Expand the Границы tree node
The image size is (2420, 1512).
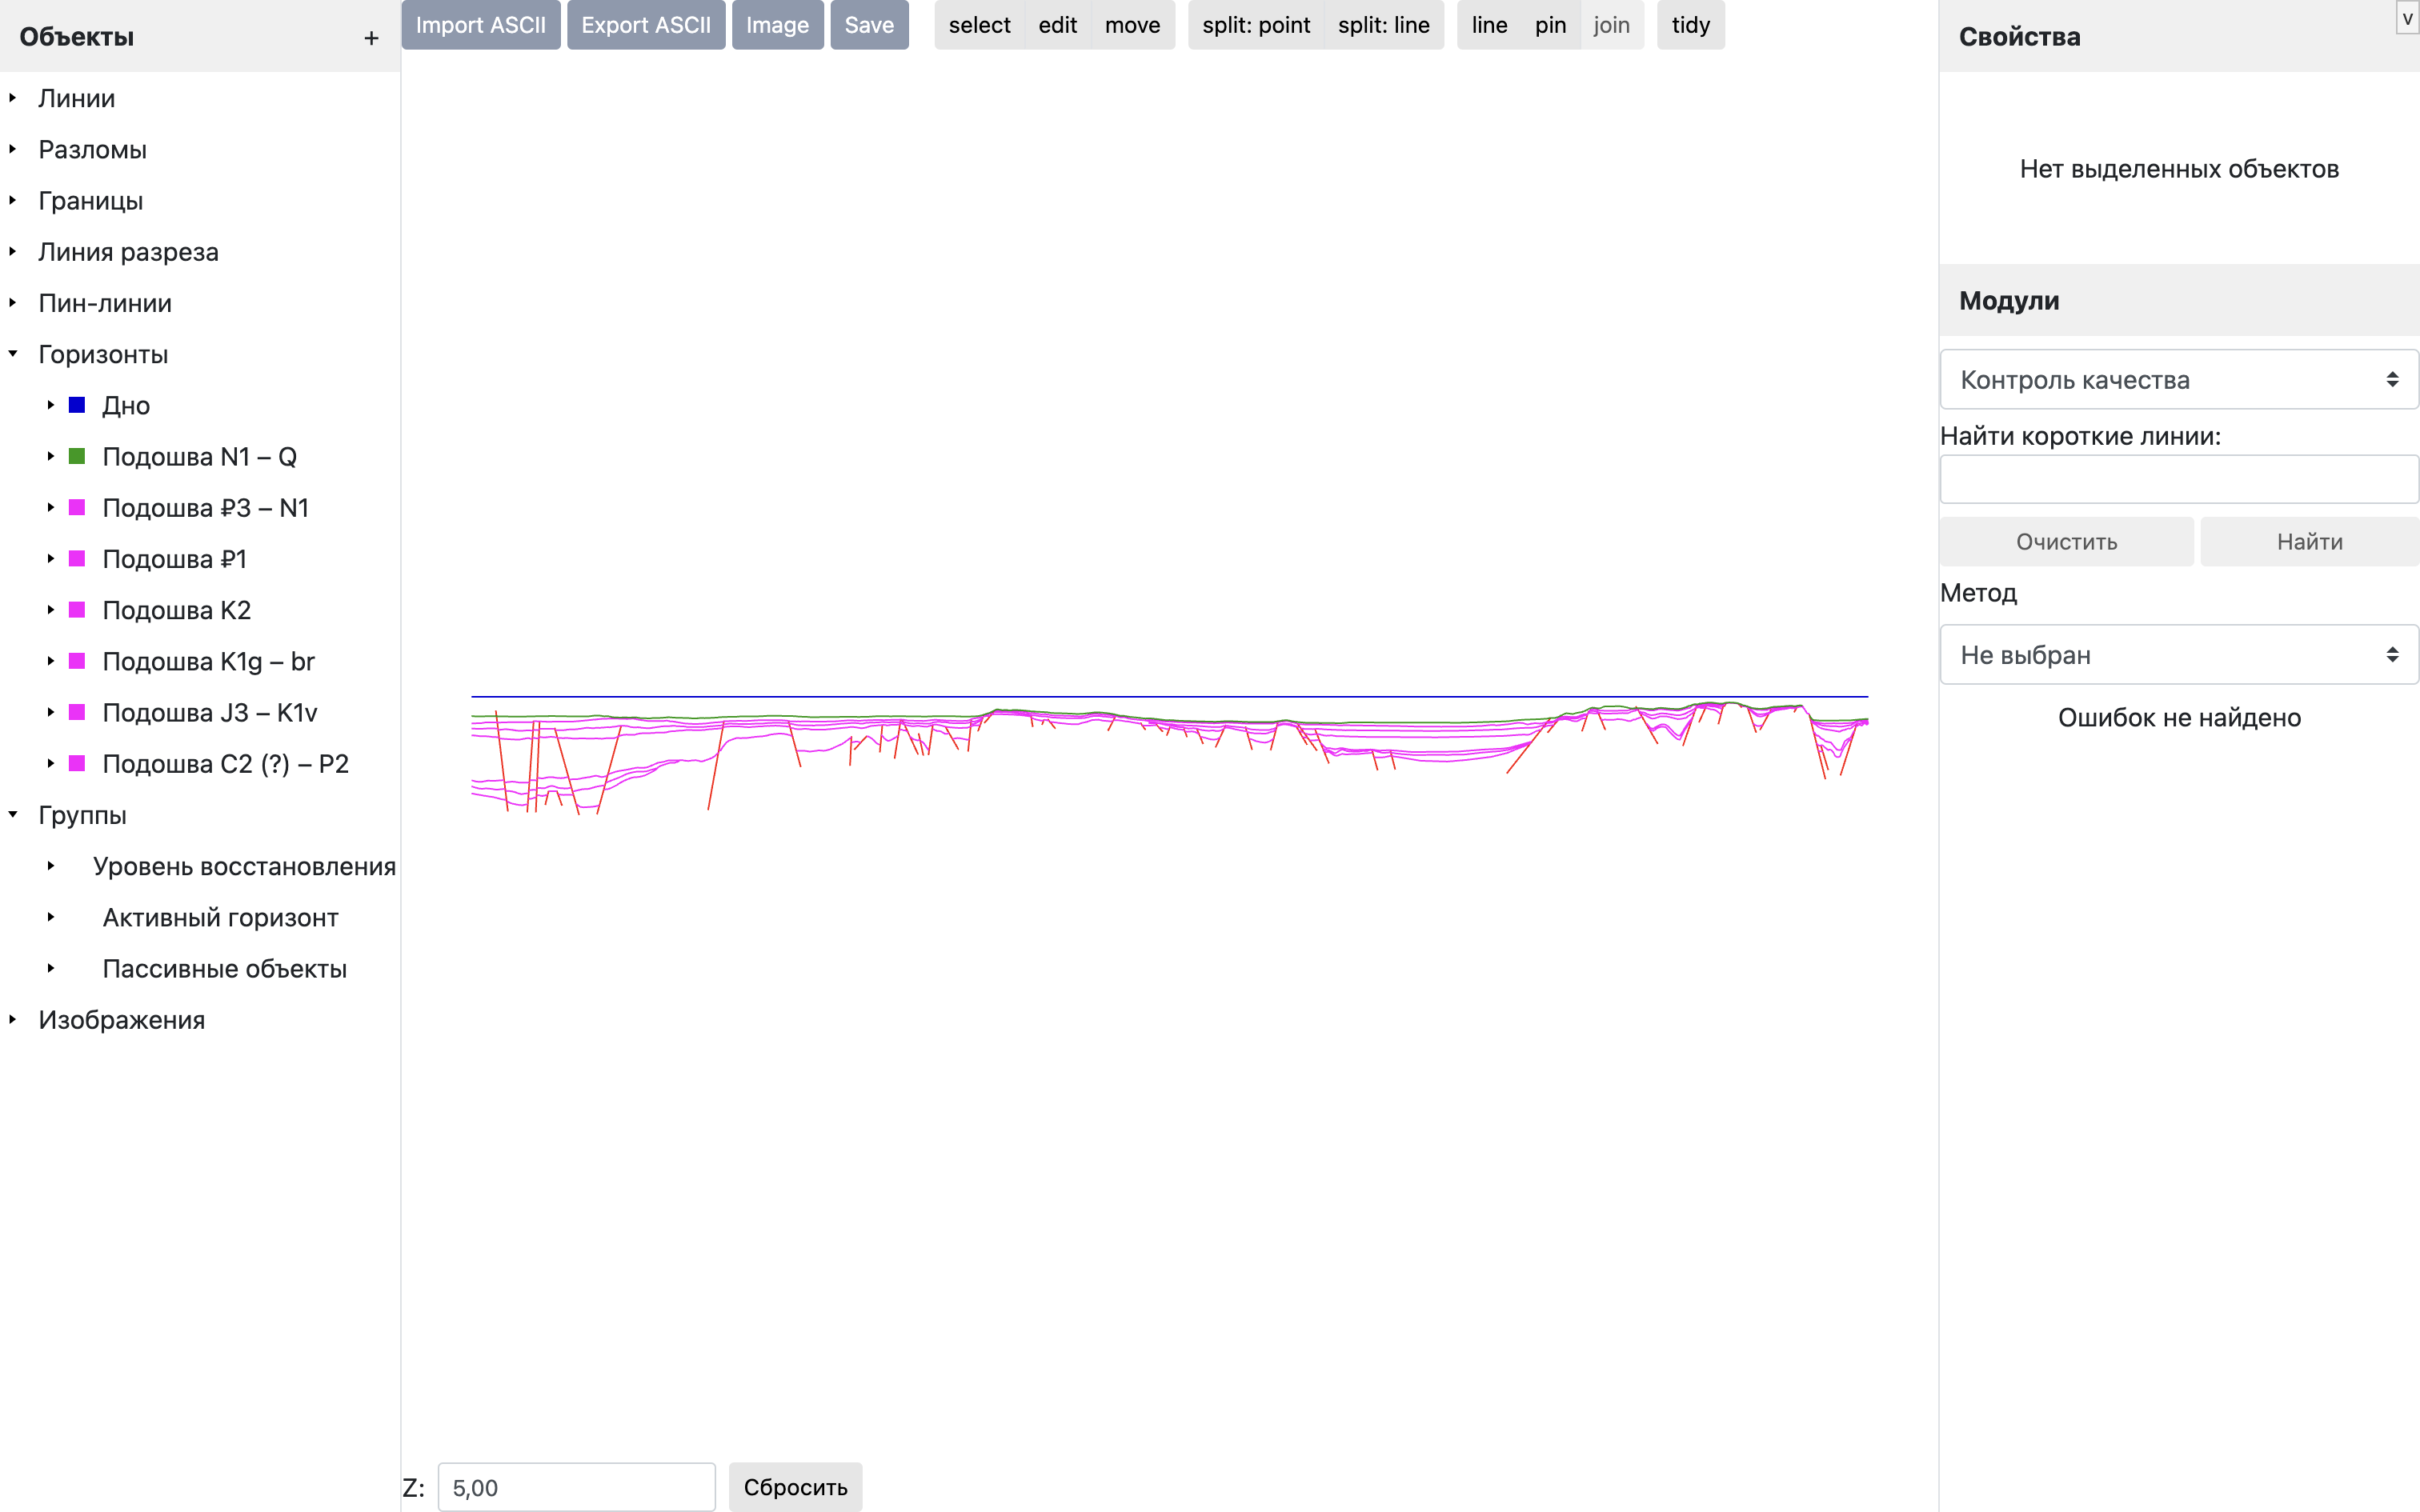tap(13, 200)
